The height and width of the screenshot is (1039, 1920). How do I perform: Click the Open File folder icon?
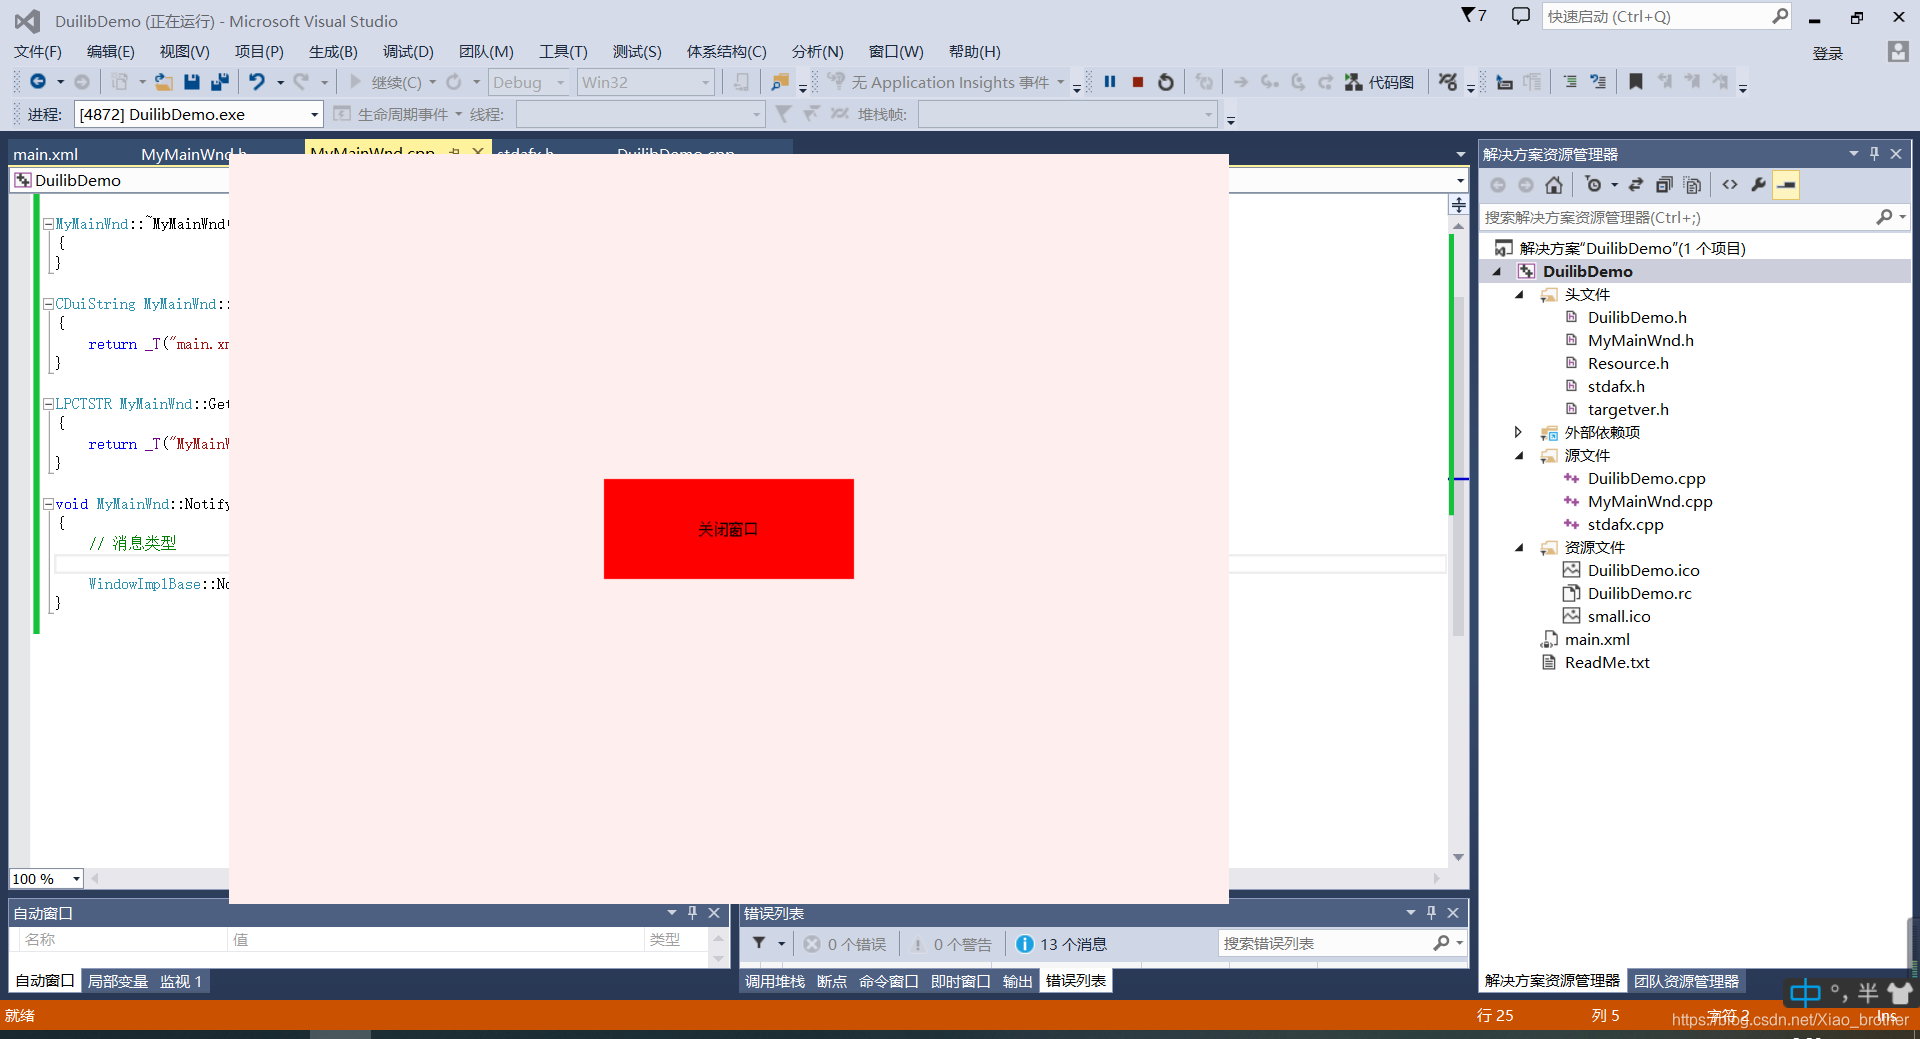pos(164,82)
